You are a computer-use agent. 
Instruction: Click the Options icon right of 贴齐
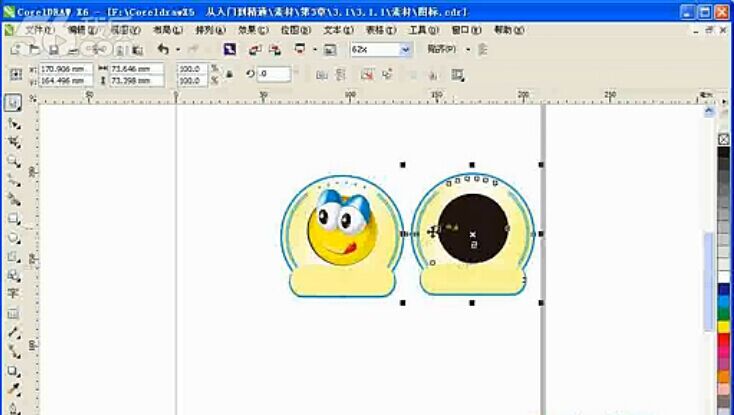(x=483, y=49)
